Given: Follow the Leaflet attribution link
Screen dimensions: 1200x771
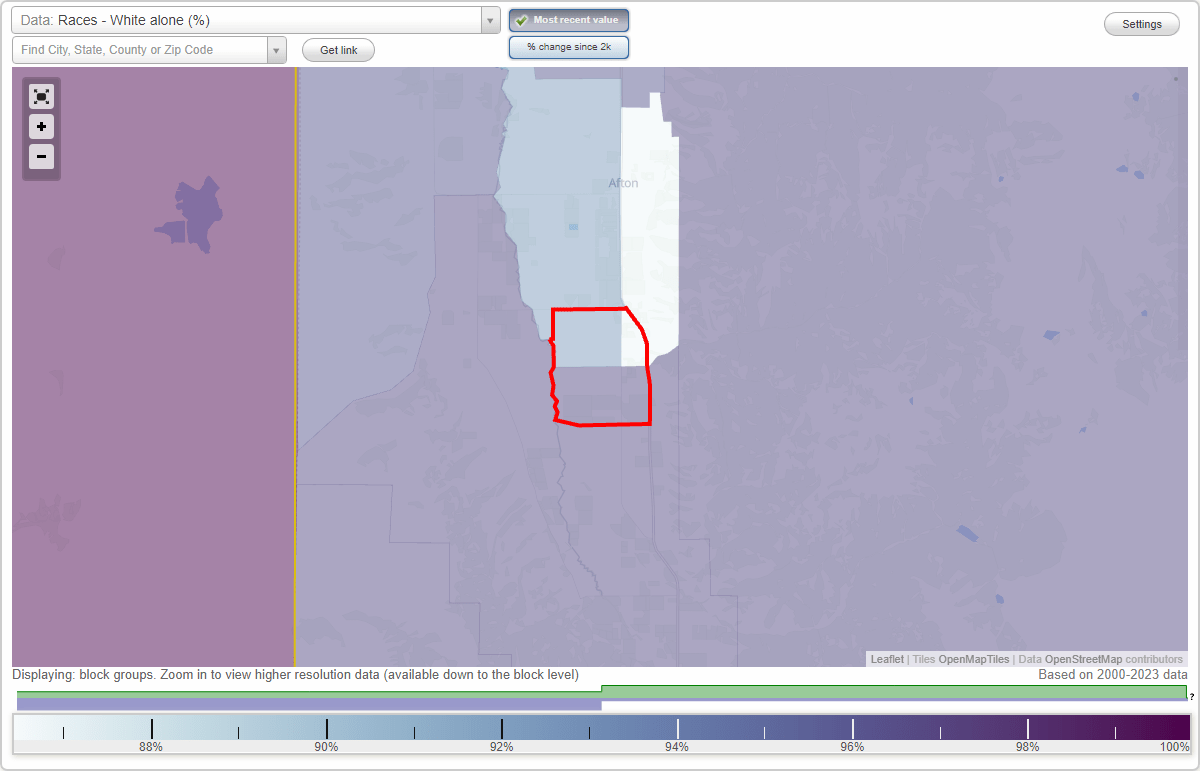Looking at the screenshot, I should 886,659.
